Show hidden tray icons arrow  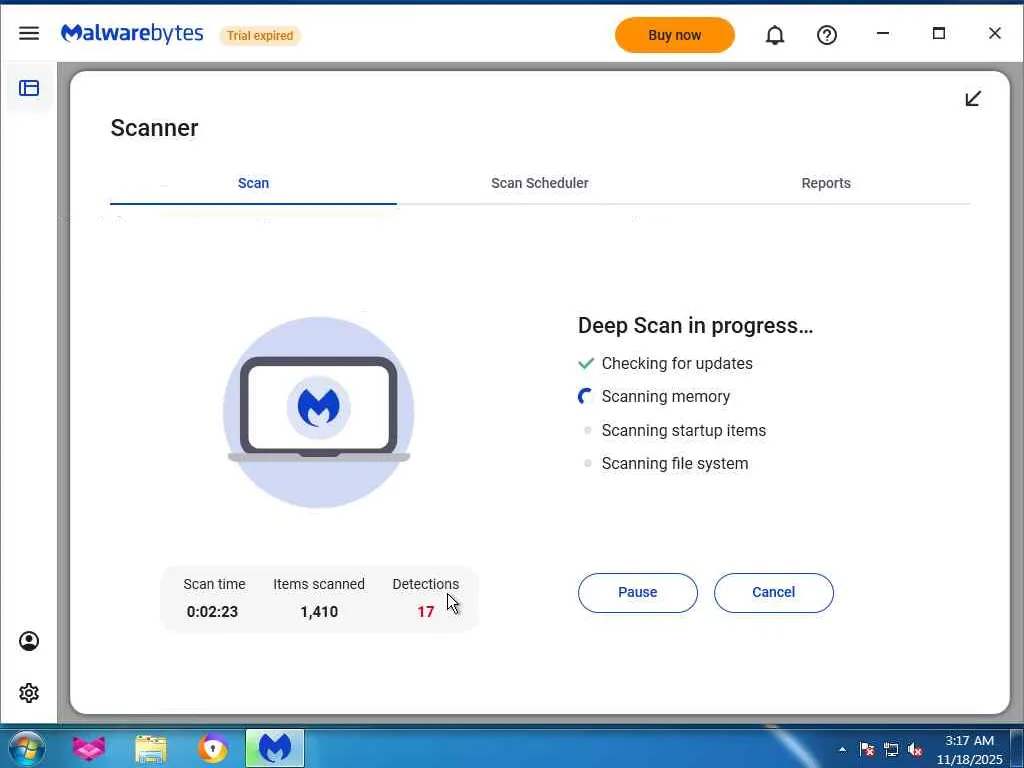[x=842, y=749]
